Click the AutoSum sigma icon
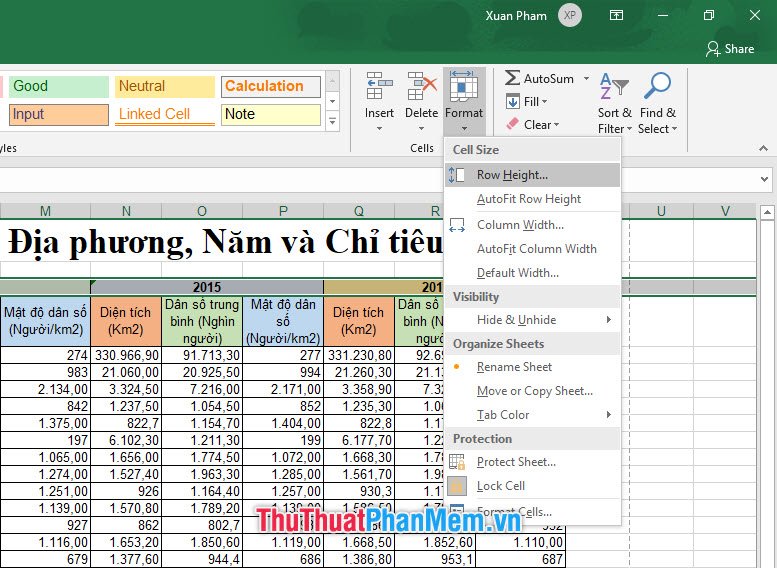This screenshot has height=568, width=777. [x=512, y=78]
